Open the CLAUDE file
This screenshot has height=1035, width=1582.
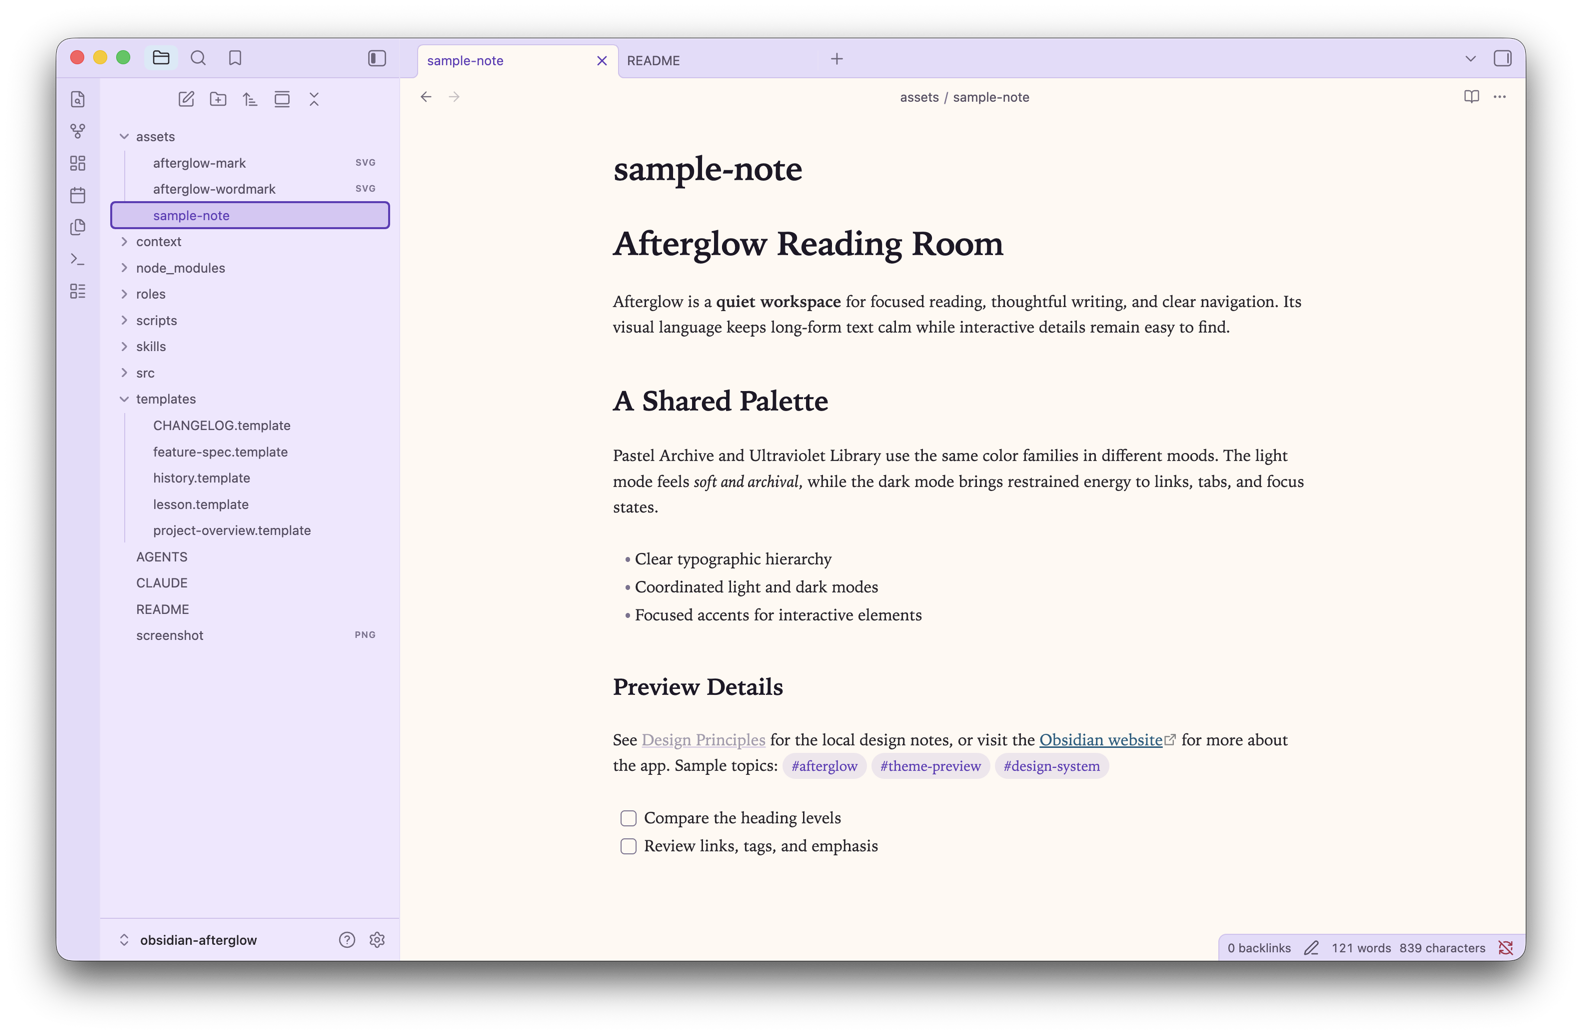click(x=250, y=583)
